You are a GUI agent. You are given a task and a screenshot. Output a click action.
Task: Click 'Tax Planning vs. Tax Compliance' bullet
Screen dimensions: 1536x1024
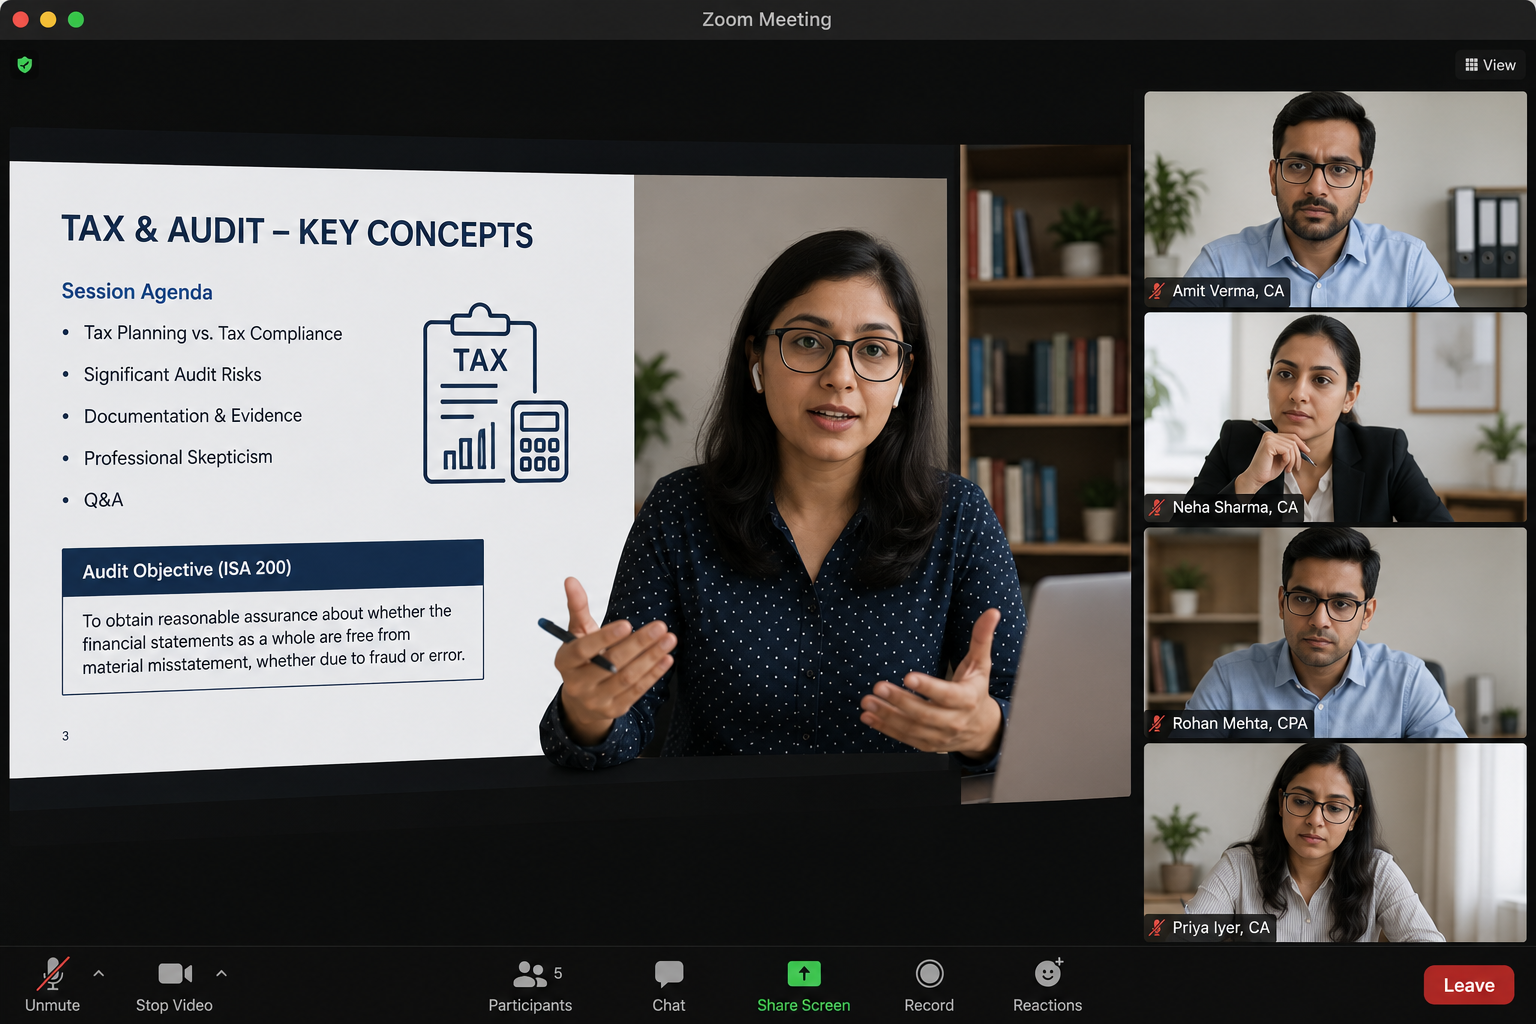tap(213, 333)
